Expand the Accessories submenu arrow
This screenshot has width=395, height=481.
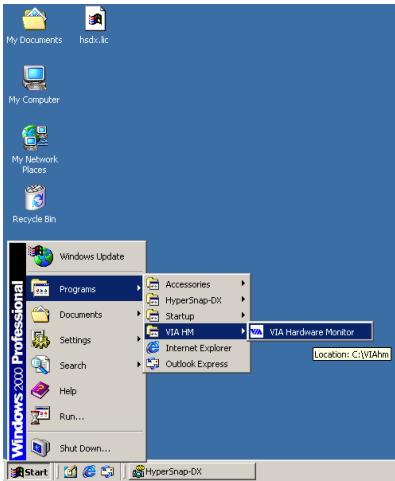(243, 283)
